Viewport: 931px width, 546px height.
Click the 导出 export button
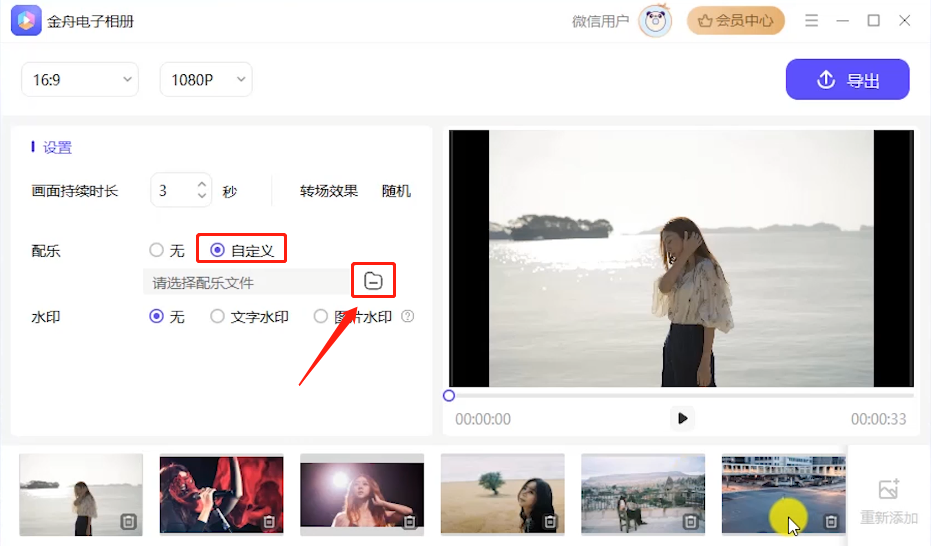coord(847,80)
